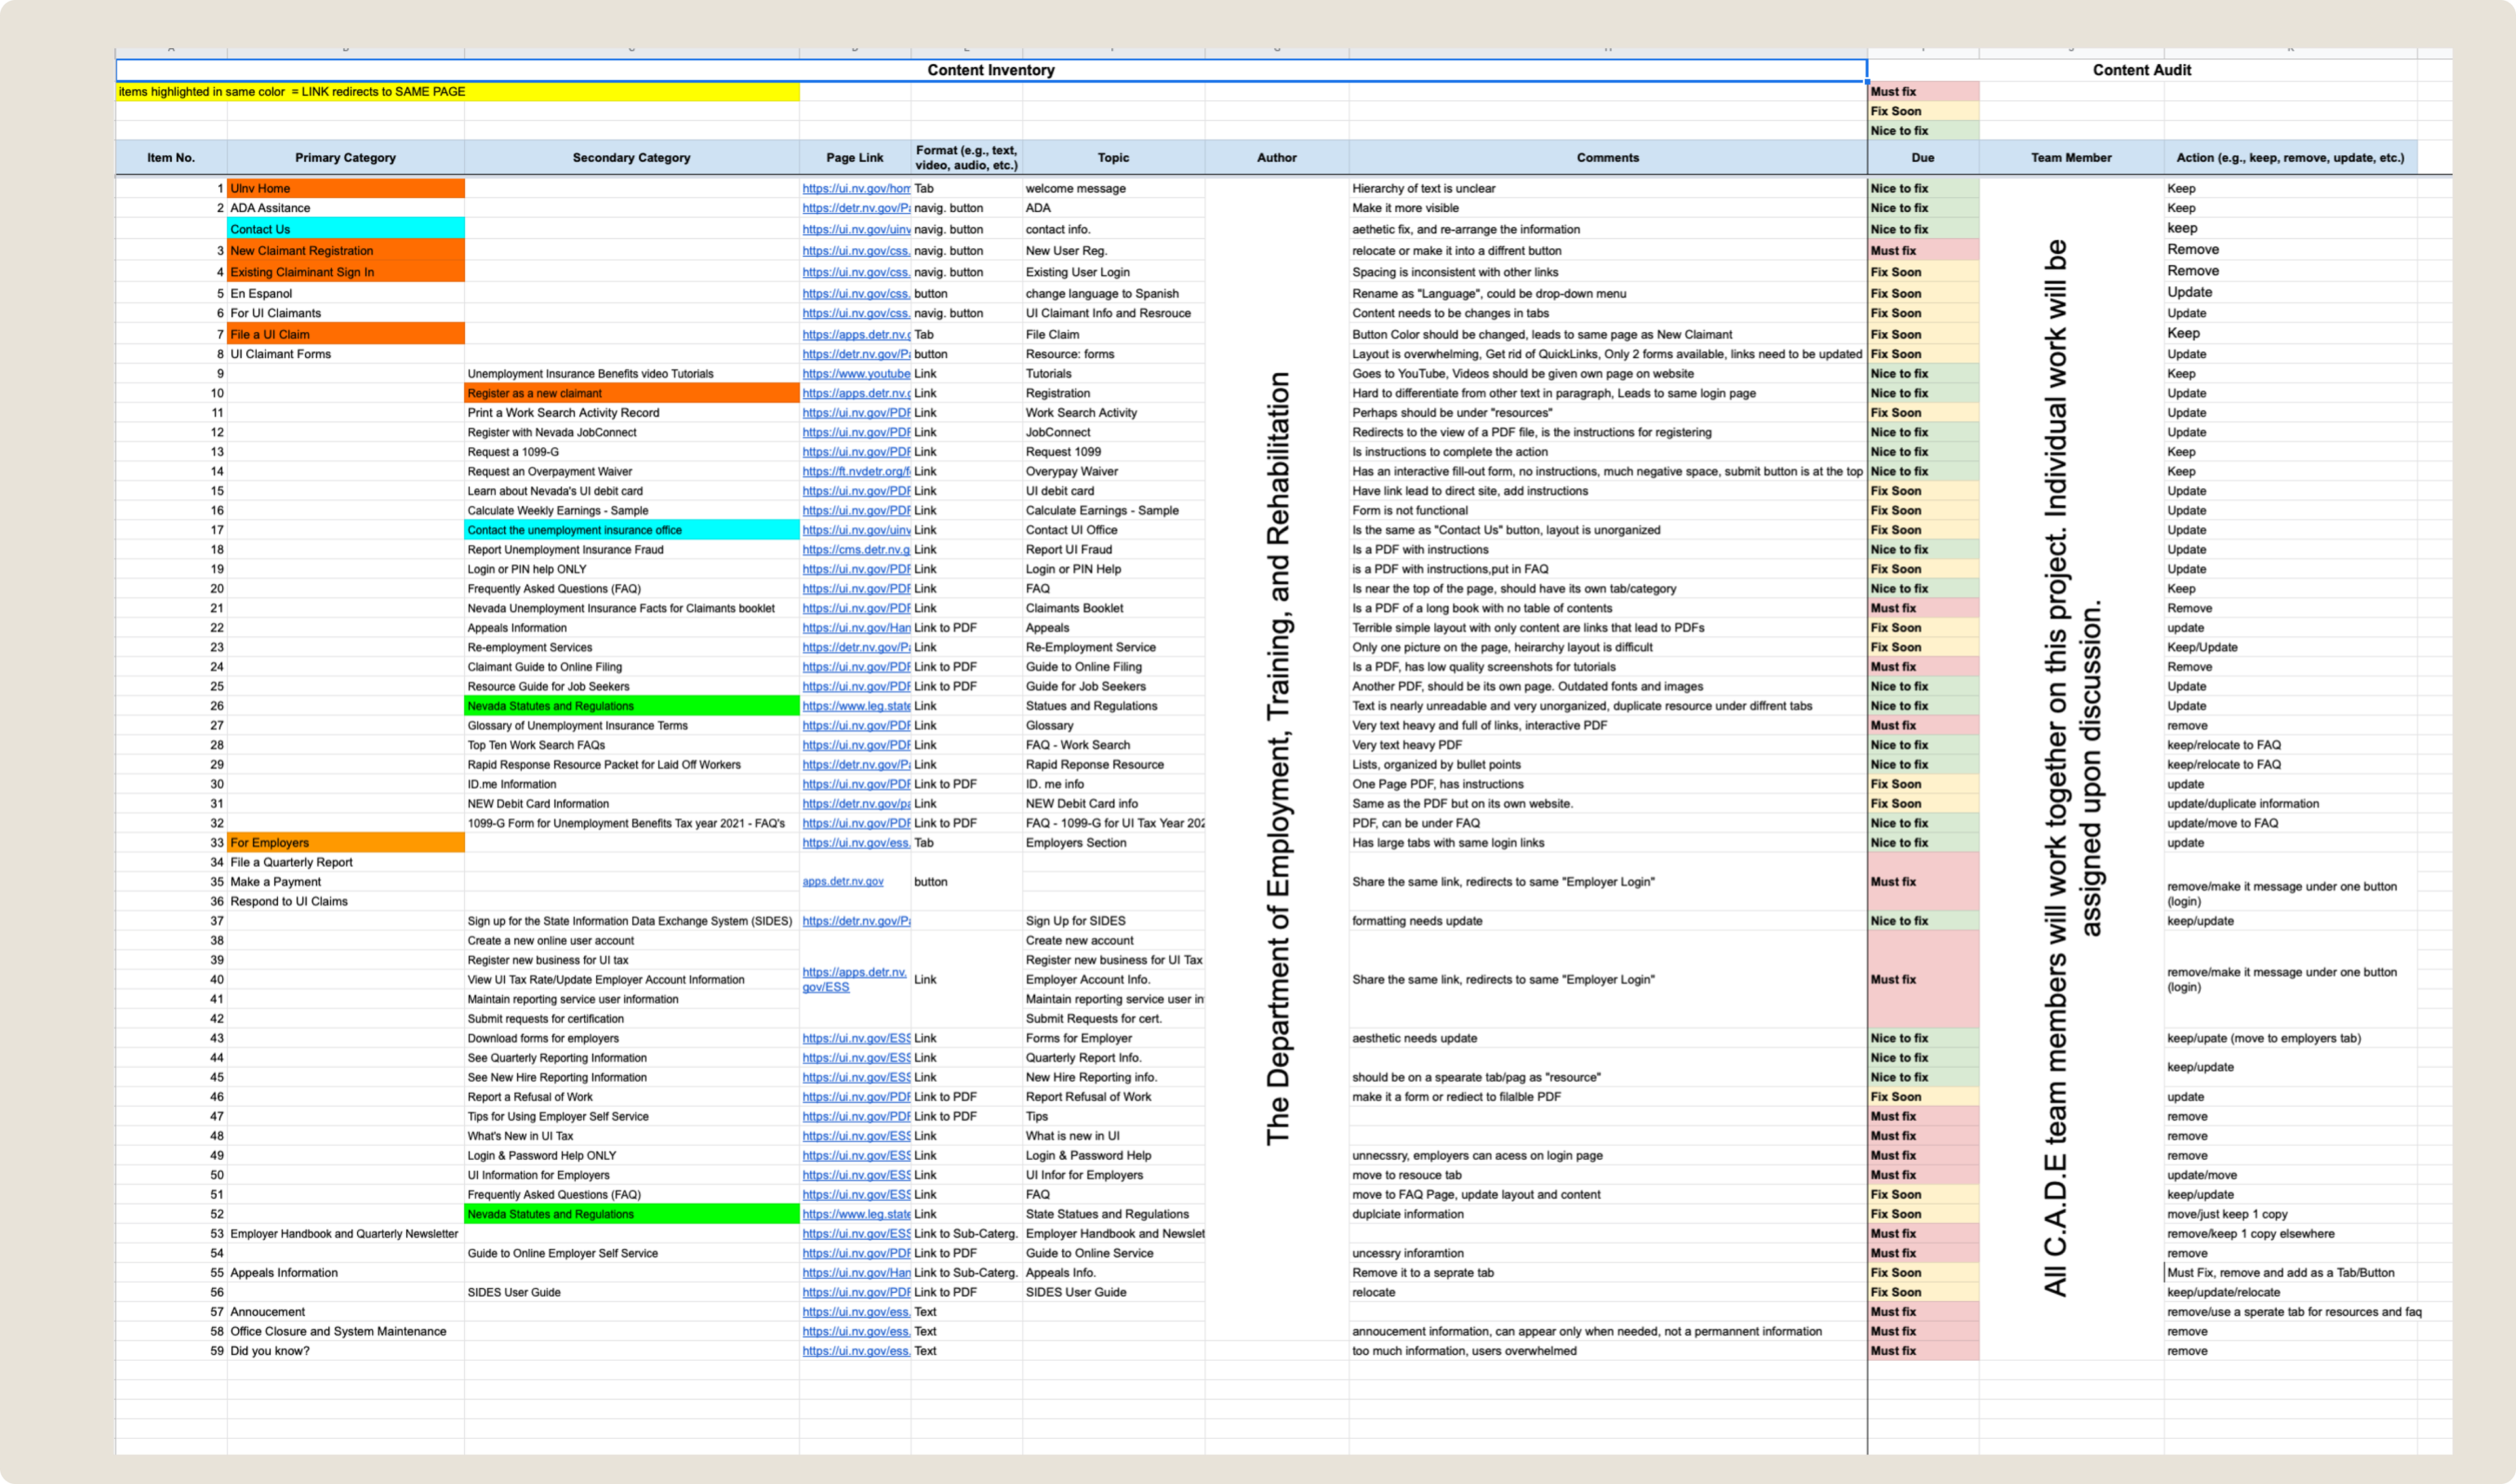The height and width of the screenshot is (1484, 2516).
Task: Click the 'New Claimant Registration' cell
Action: coord(345,251)
